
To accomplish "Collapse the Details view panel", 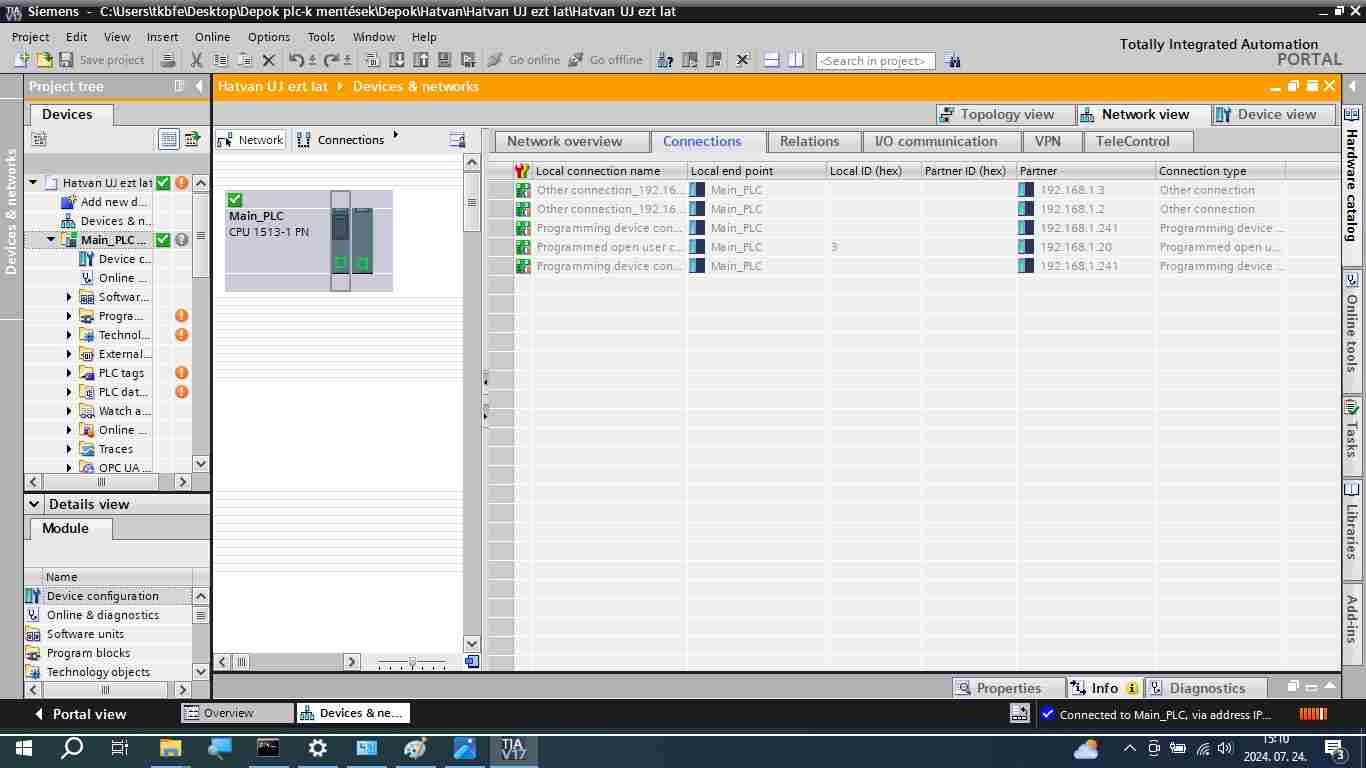I will click(34, 504).
